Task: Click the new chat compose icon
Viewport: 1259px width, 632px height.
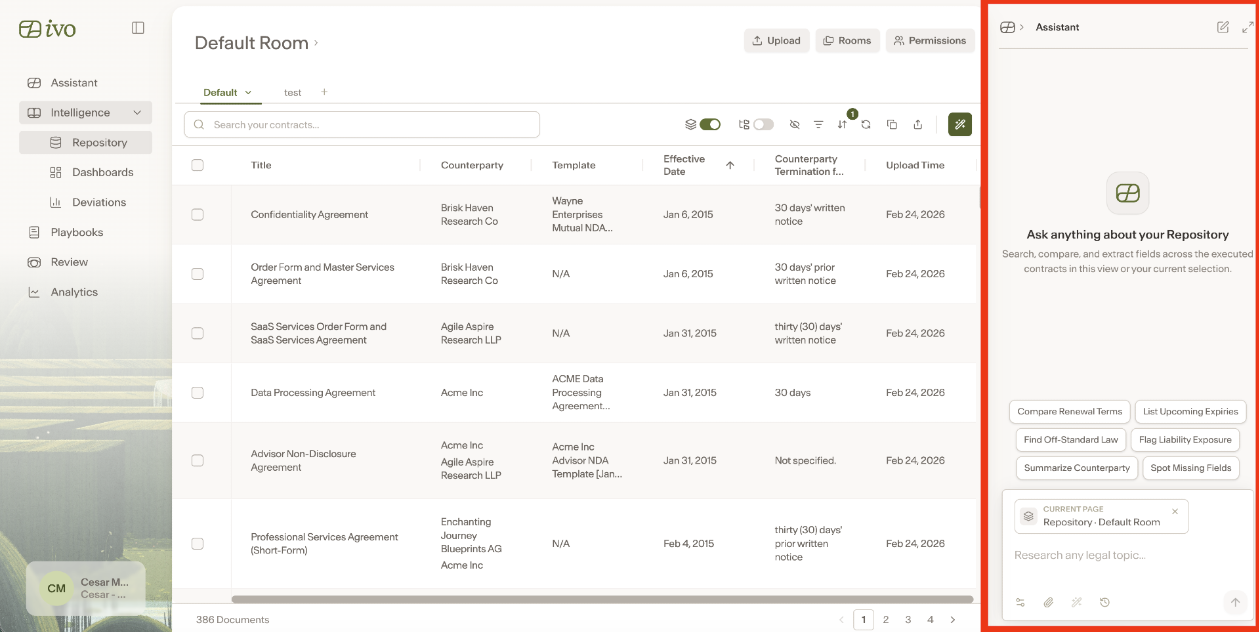Action: pyautogui.click(x=1223, y=27)
